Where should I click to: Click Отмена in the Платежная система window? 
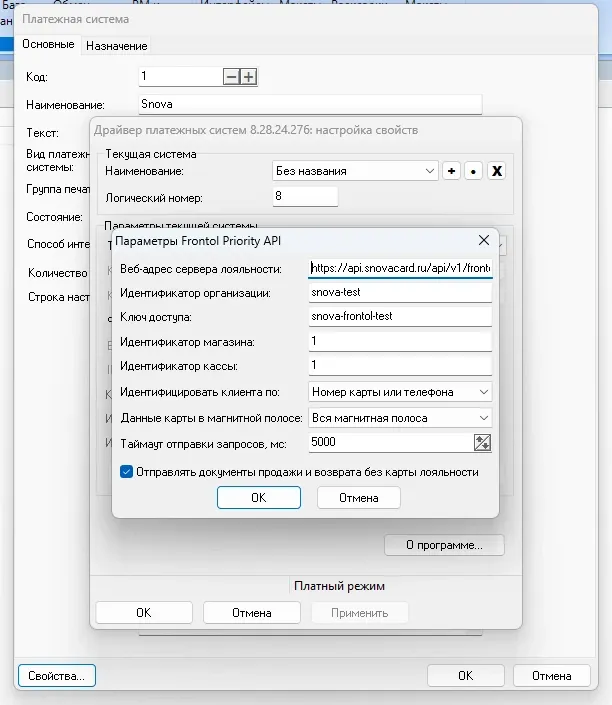pos(552,676)
